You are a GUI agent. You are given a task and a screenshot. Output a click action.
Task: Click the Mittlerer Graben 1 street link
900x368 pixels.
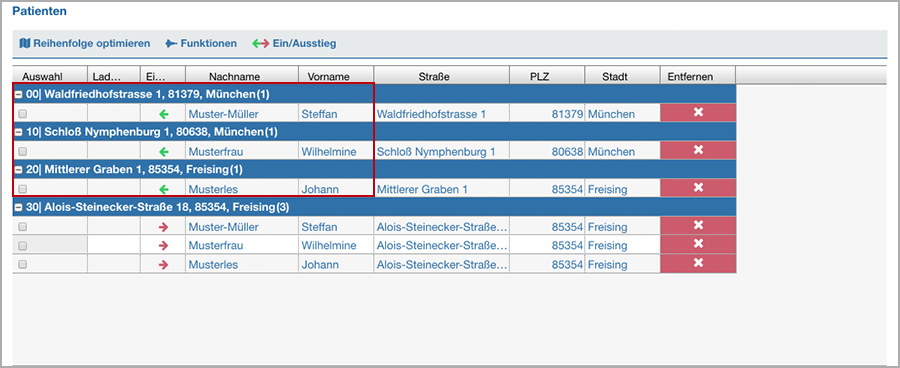(422, 189)
